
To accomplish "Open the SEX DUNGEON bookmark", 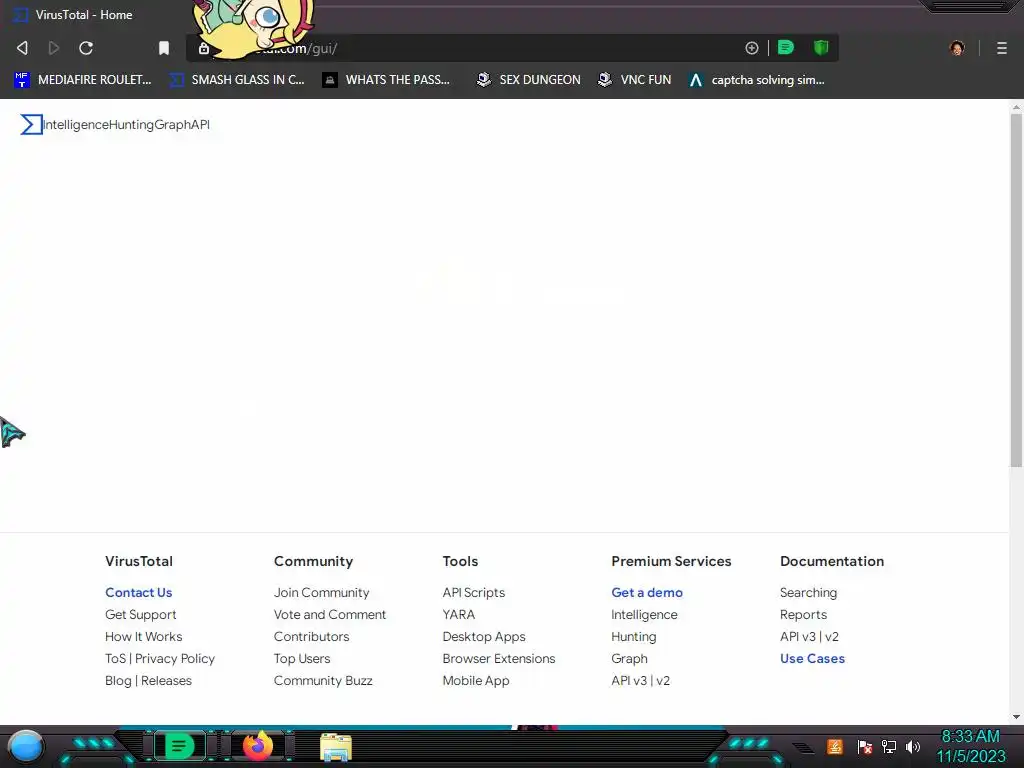I will (x=528, y=80).
